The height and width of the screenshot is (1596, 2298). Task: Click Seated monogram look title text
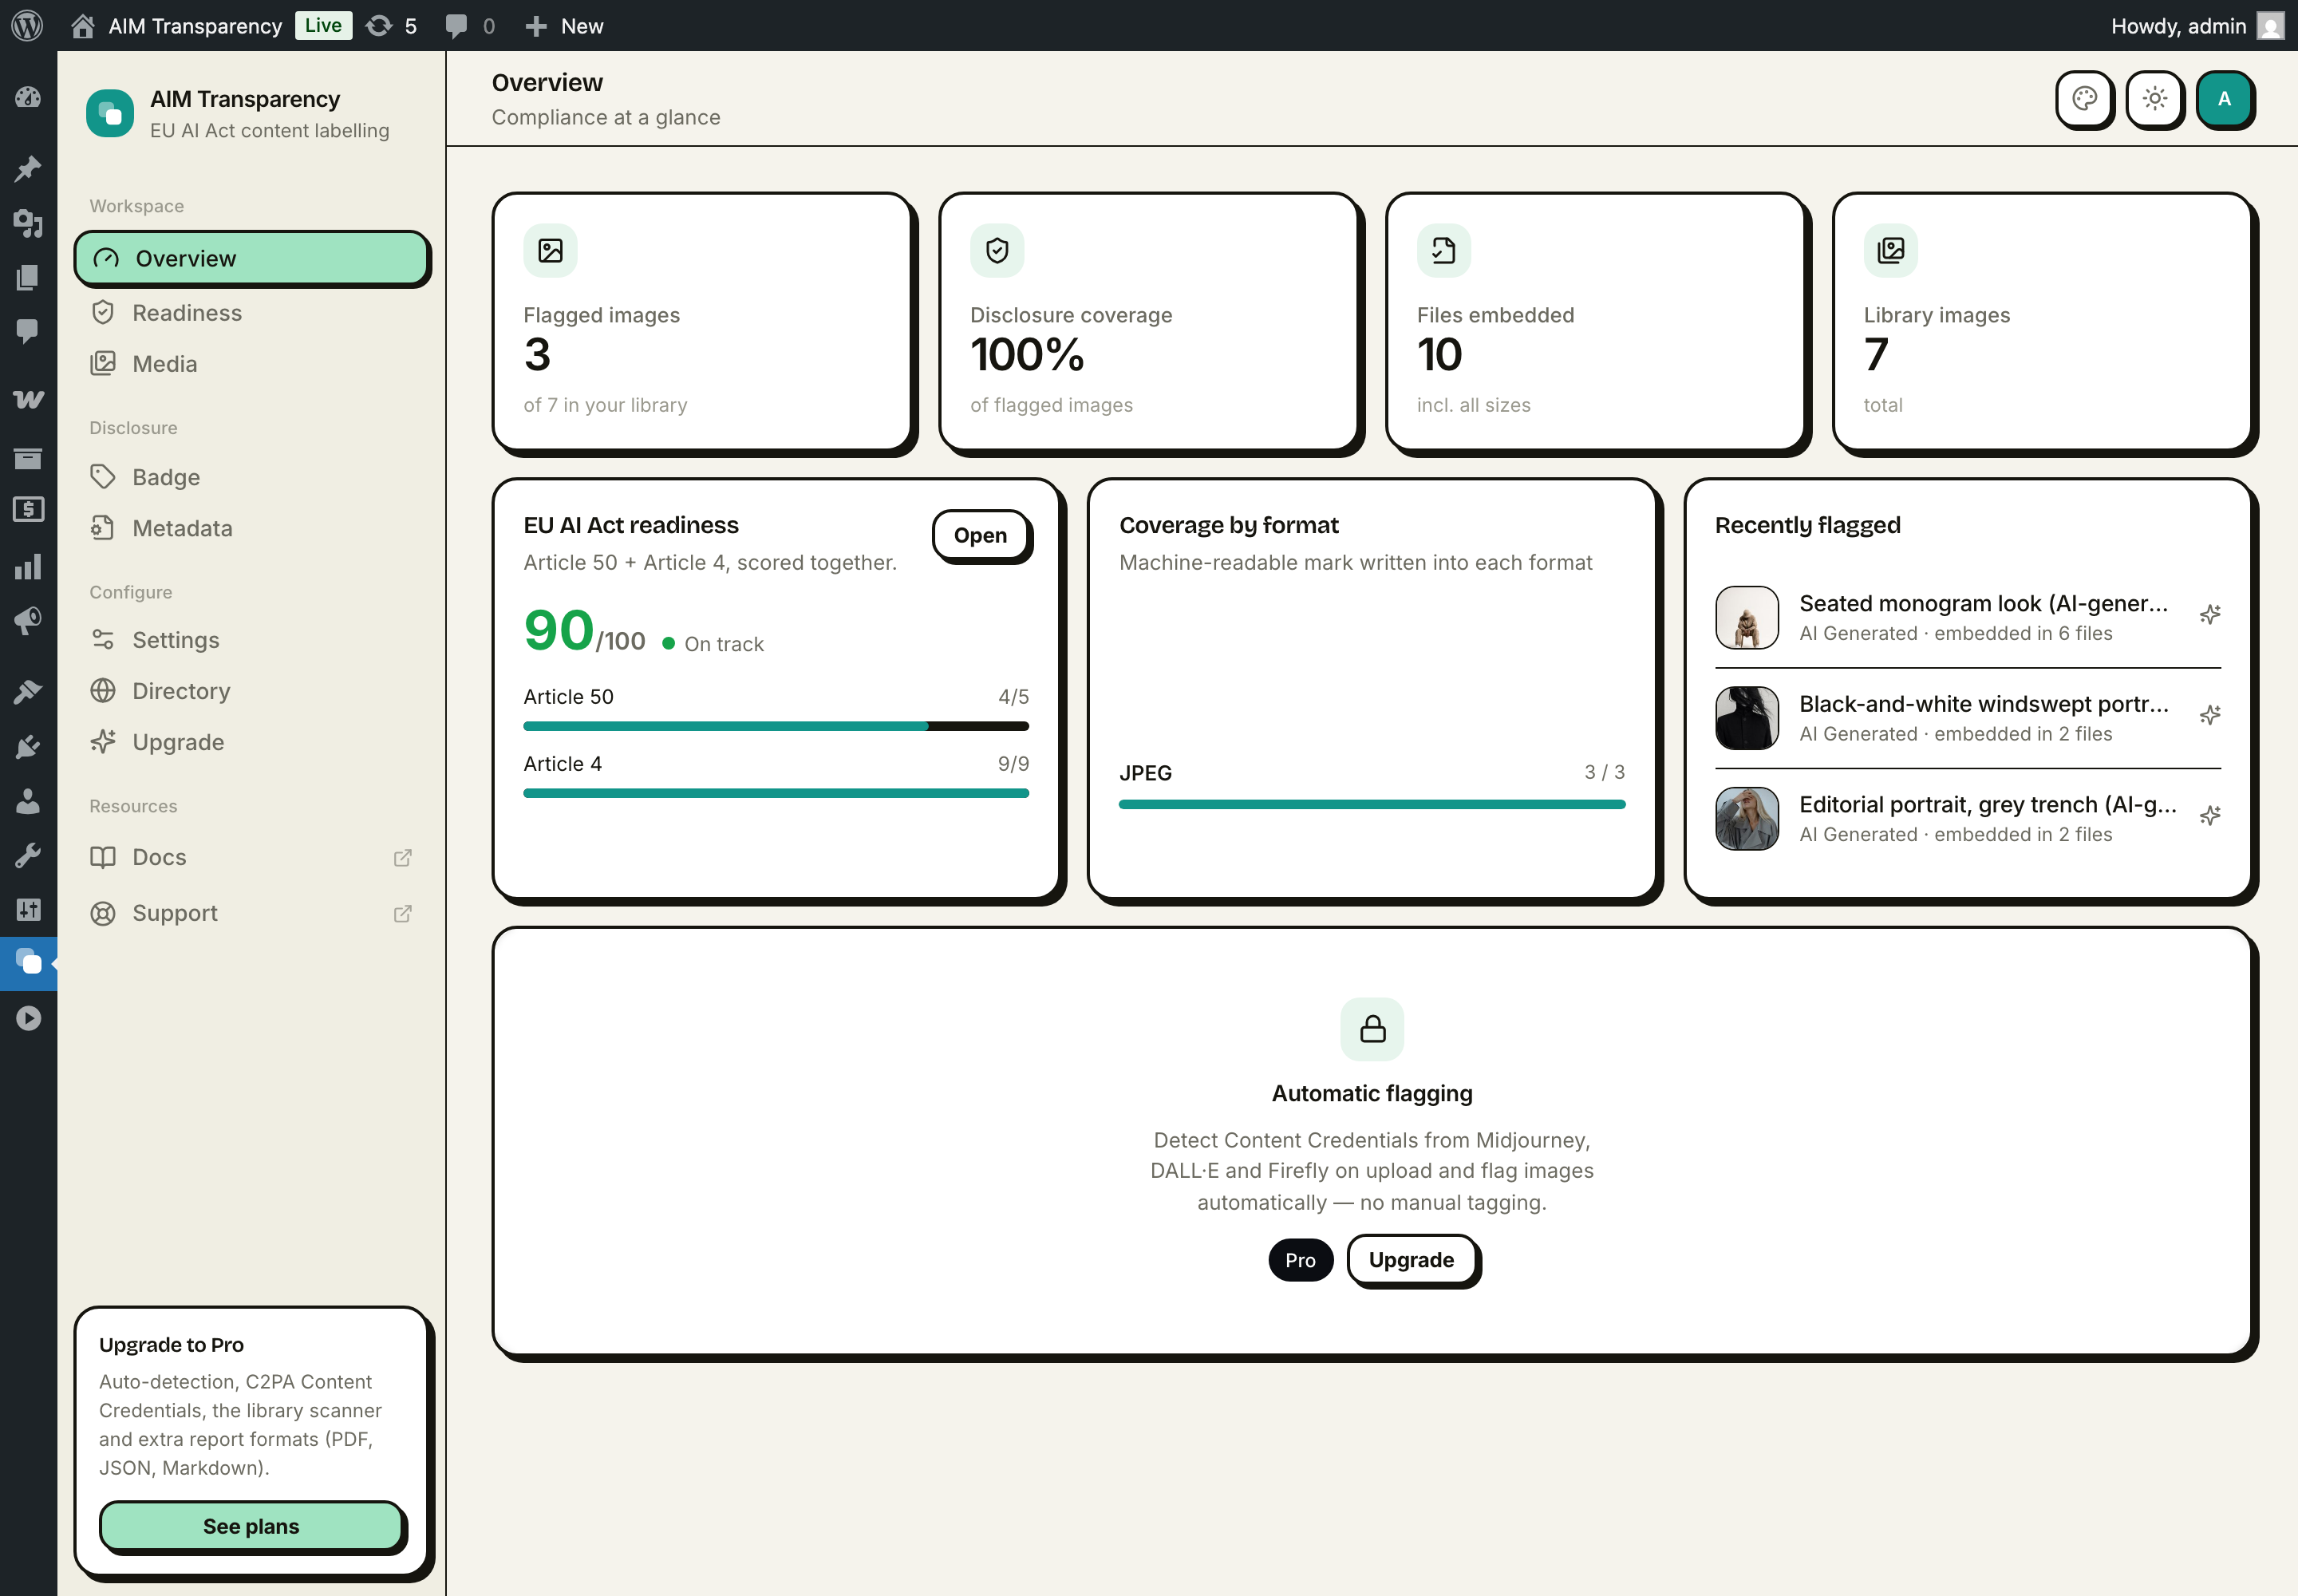(x=1983, y=603)
